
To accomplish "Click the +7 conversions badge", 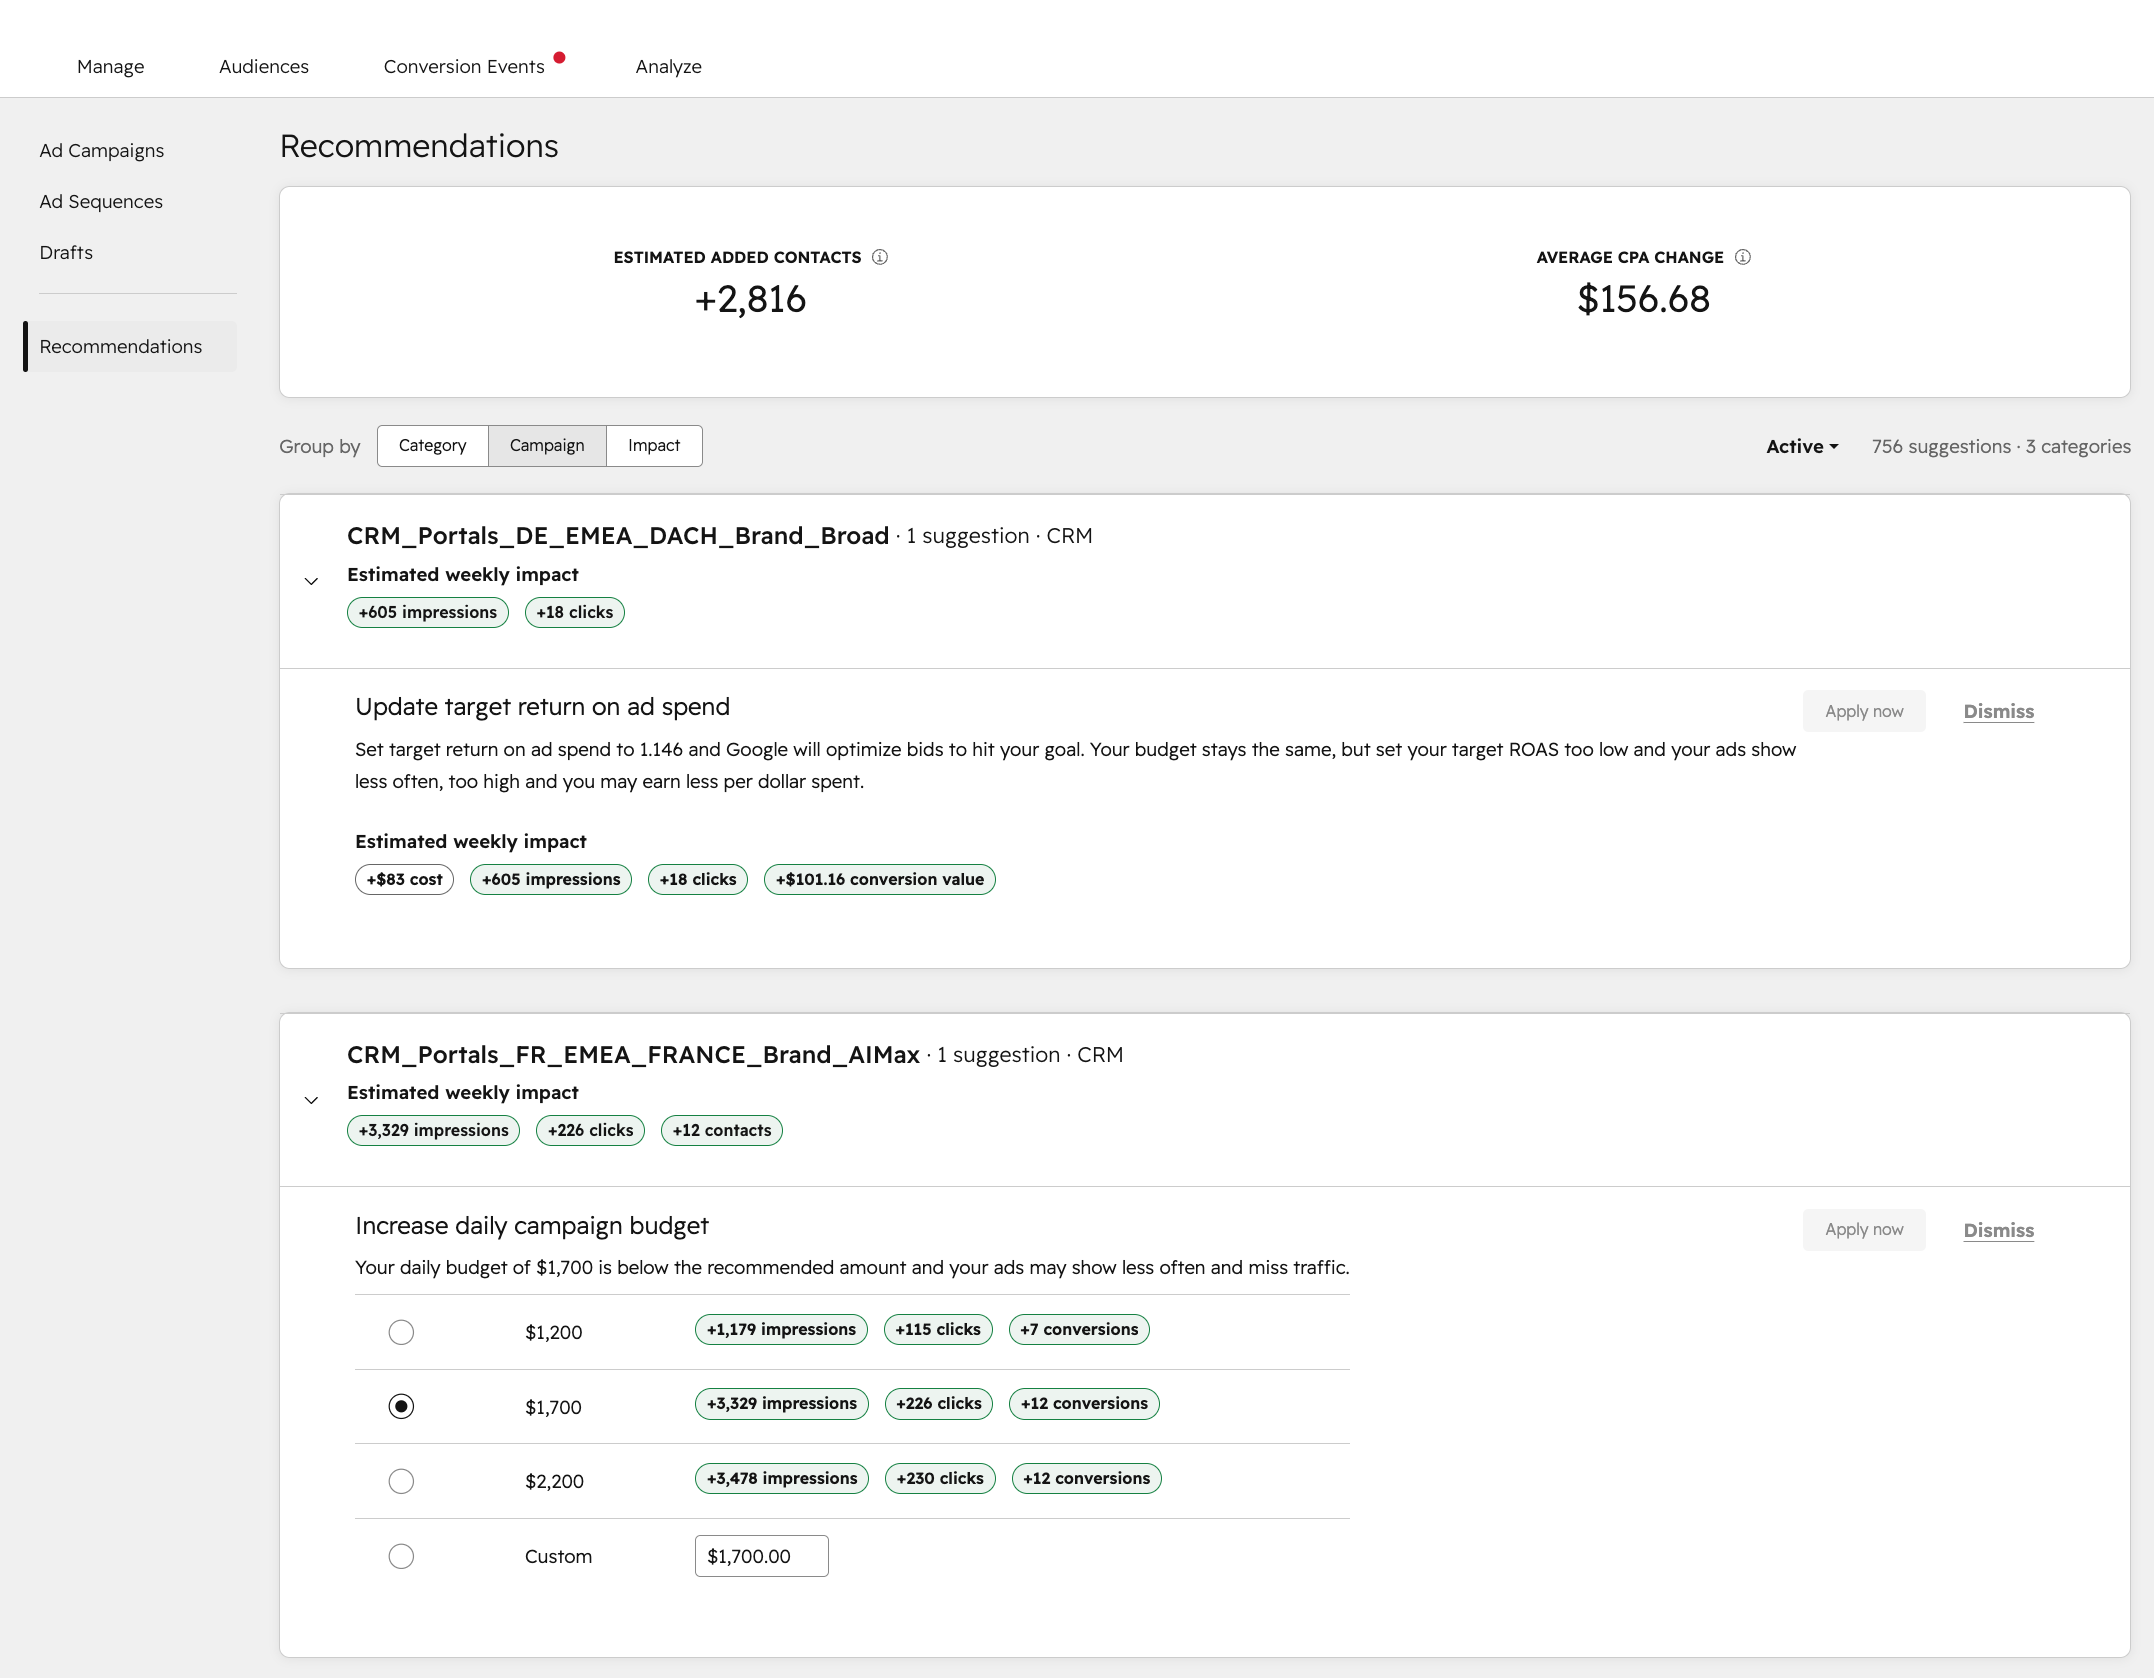I will click(1079, 1329).
